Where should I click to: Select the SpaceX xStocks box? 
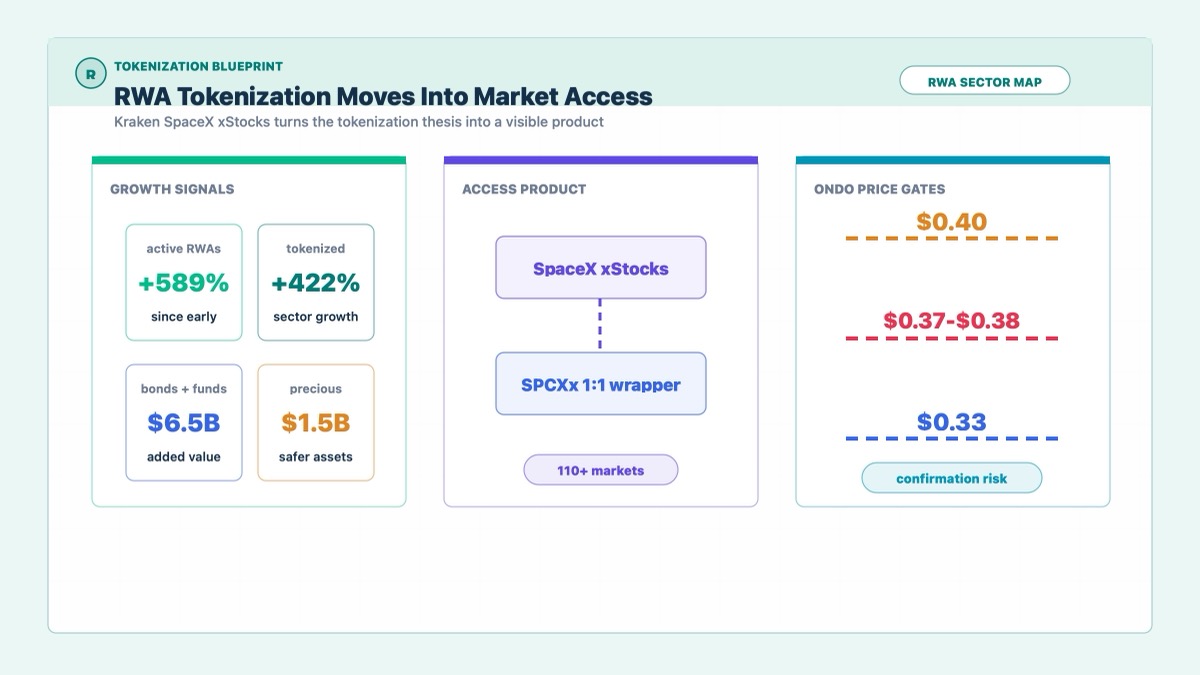coord(601,268)
